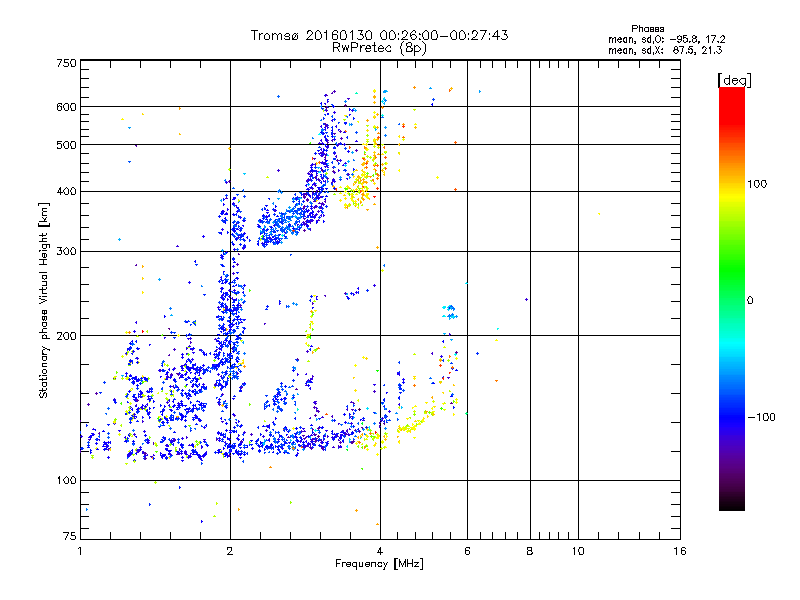Click the x-axis tick label '16'
This screenshot has height=600, width=800.
680,551
